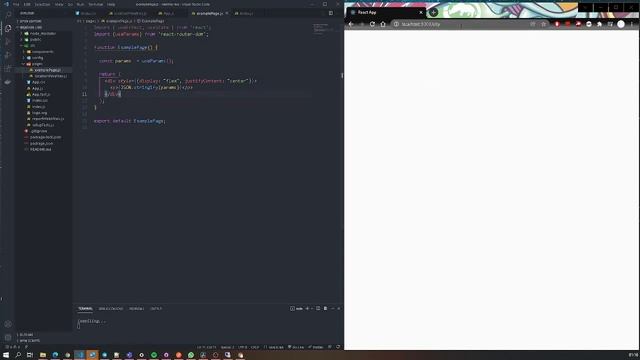Screen dimensions: 640x360
Task: Open App.js in the explorer
Action: coord(37,88)
